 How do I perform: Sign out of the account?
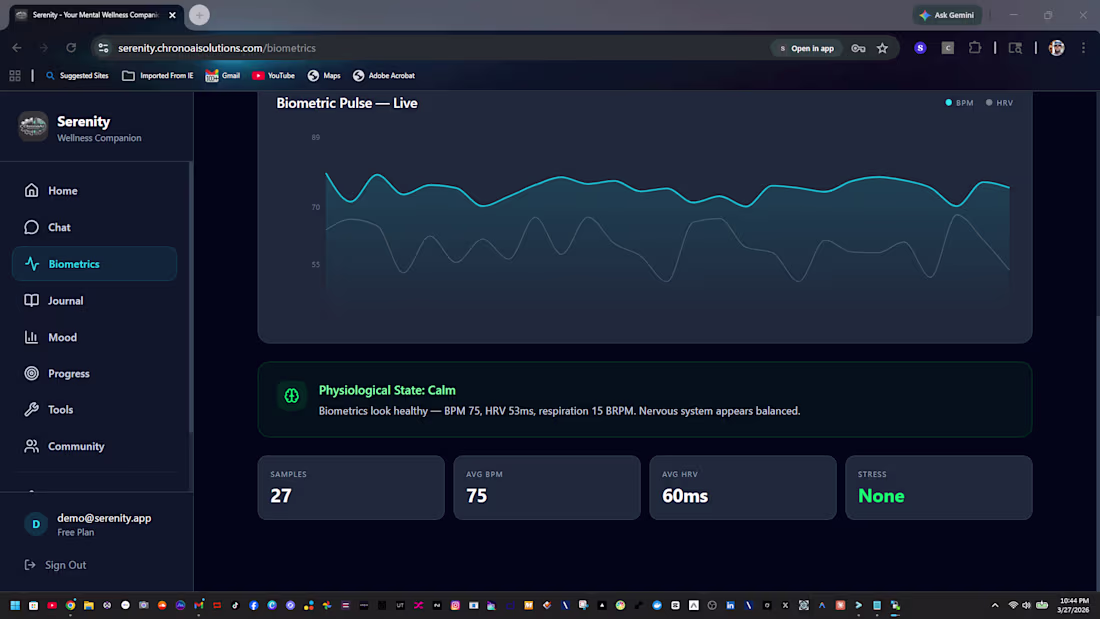point(55,565)
